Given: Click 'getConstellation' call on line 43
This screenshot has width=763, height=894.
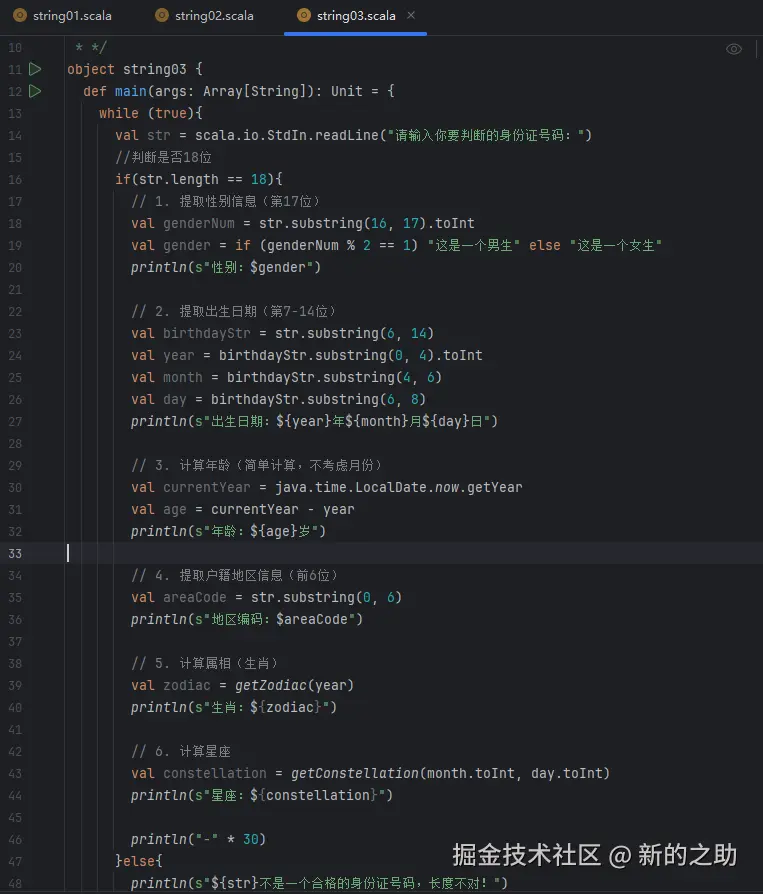Looking at the screenshot, I should coord(355,774).
